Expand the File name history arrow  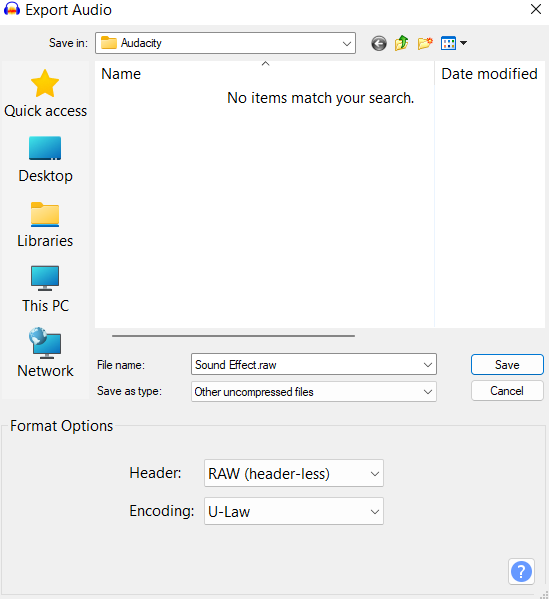428,365
